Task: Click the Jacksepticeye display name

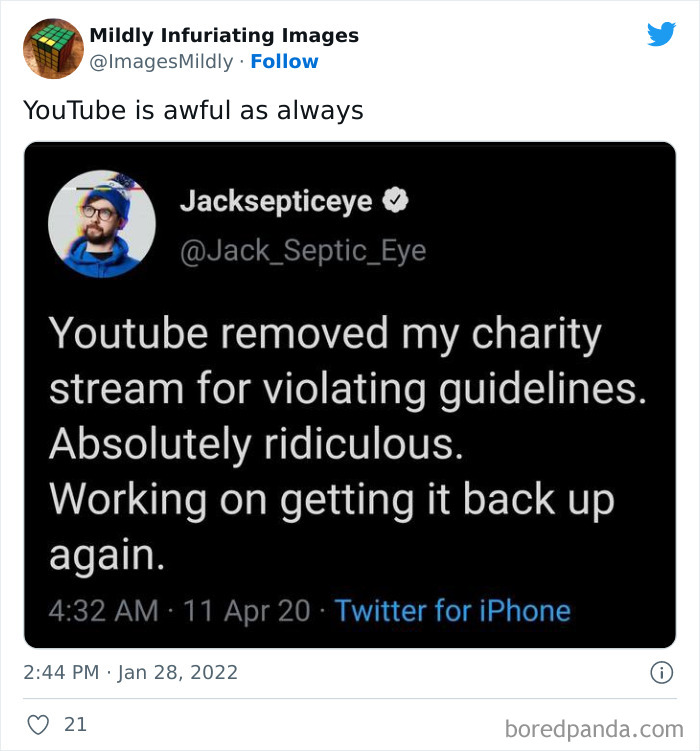Action: tap(276, 201)
